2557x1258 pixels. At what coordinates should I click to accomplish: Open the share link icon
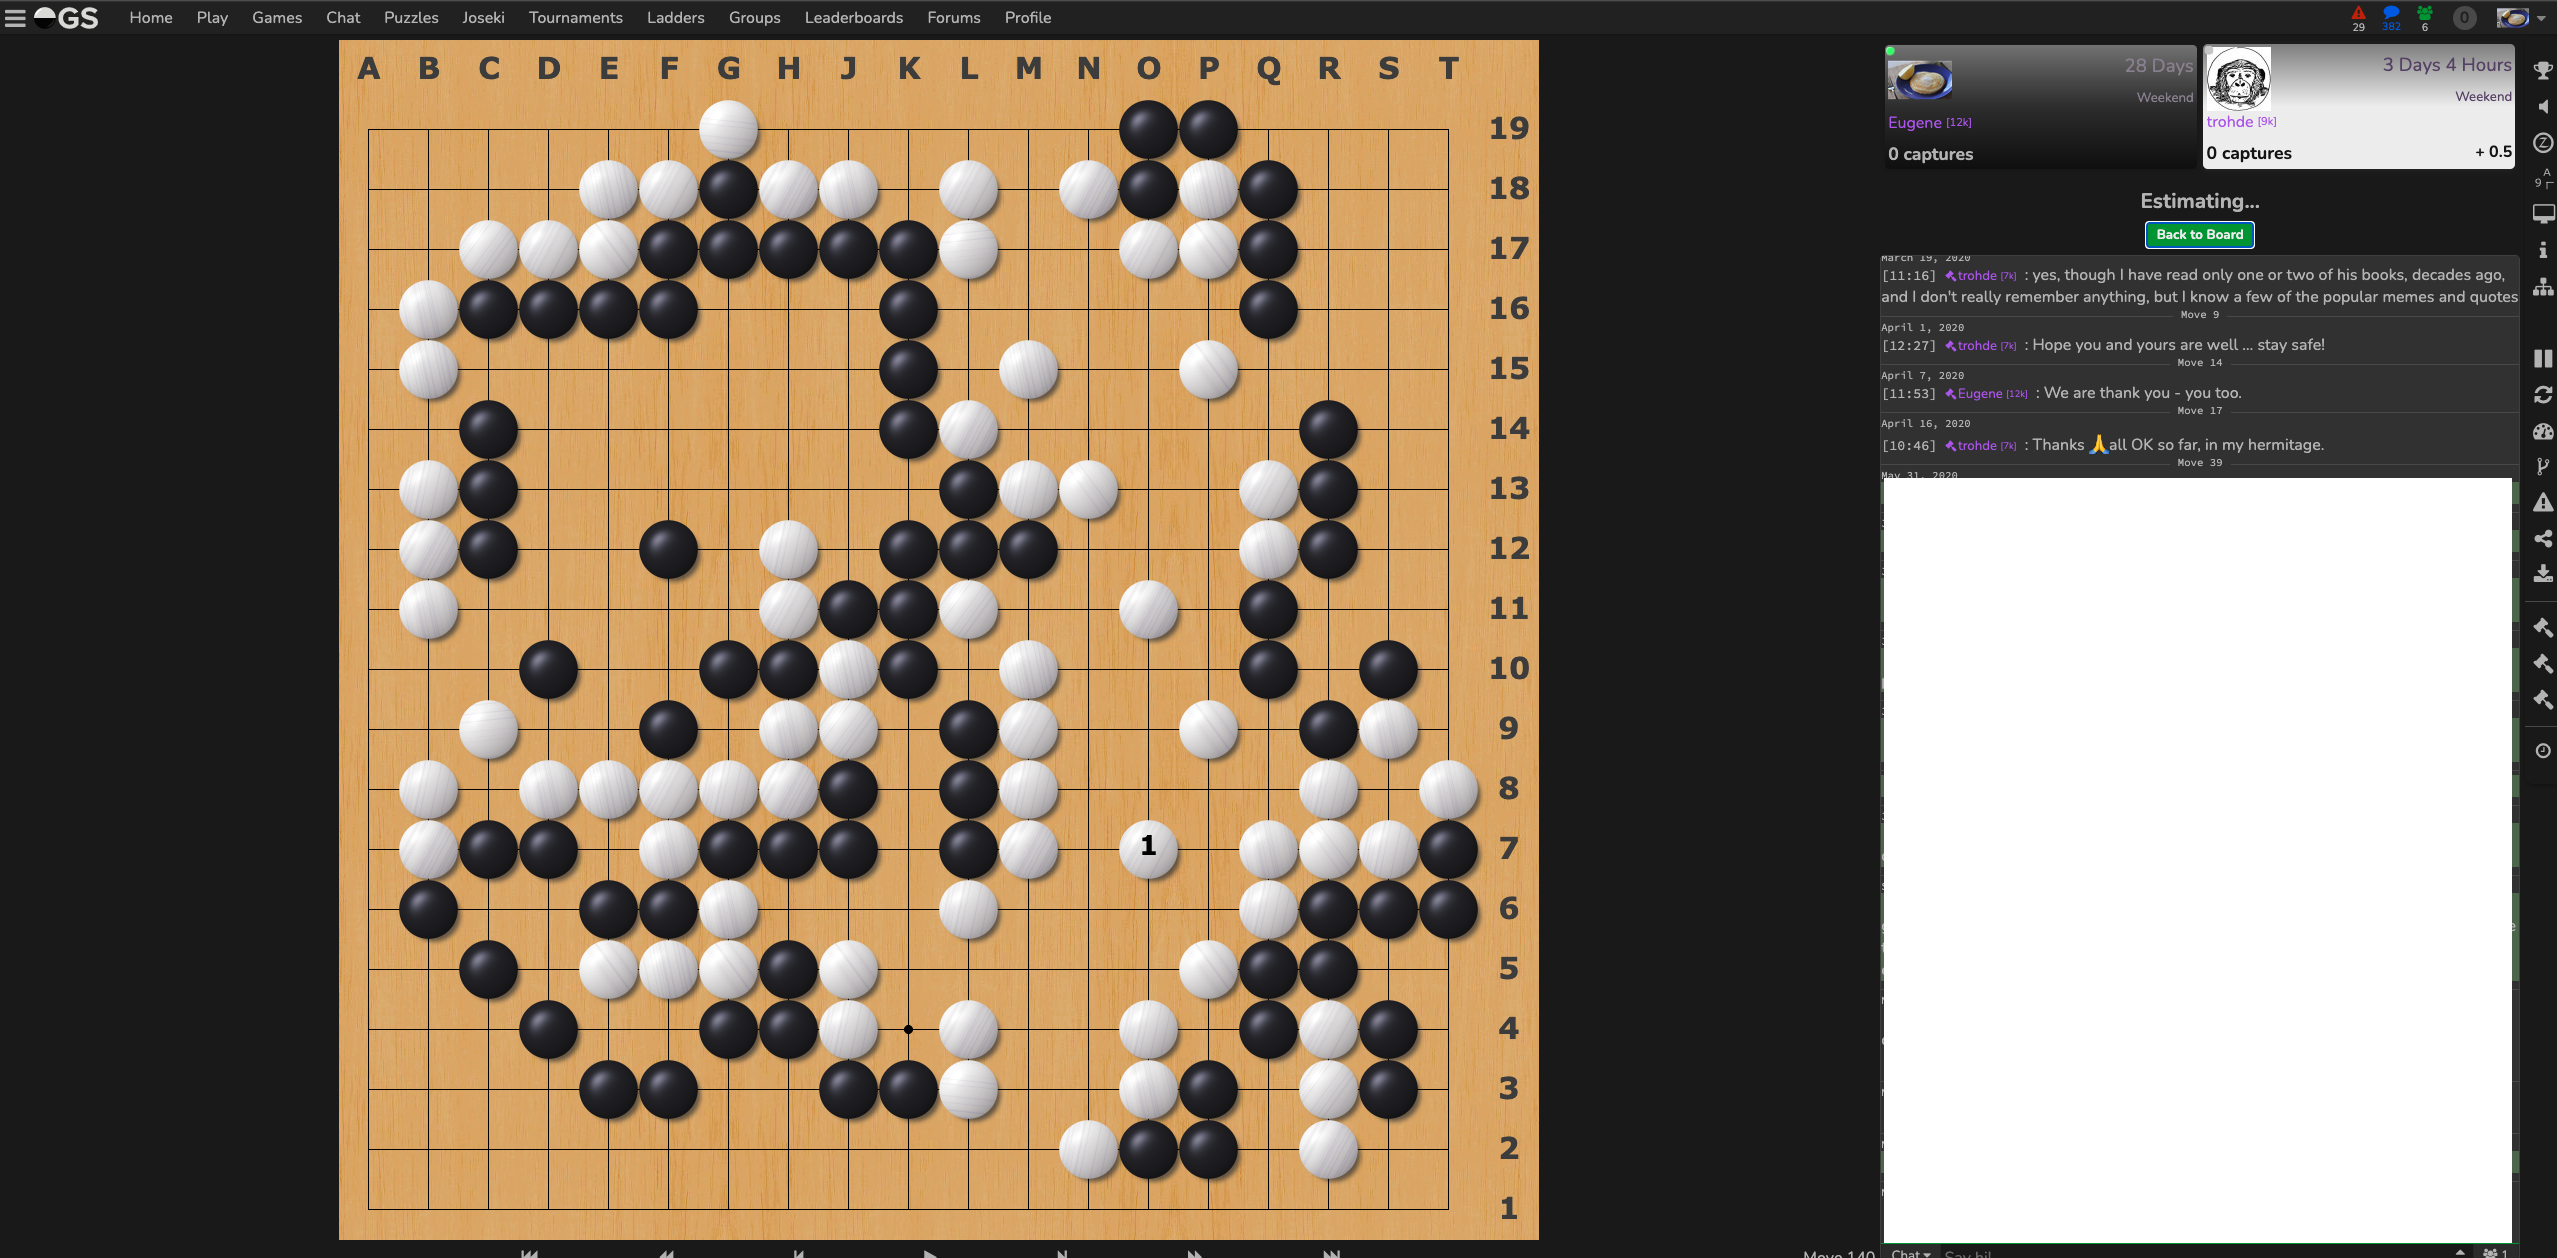tap(2543, 539)
